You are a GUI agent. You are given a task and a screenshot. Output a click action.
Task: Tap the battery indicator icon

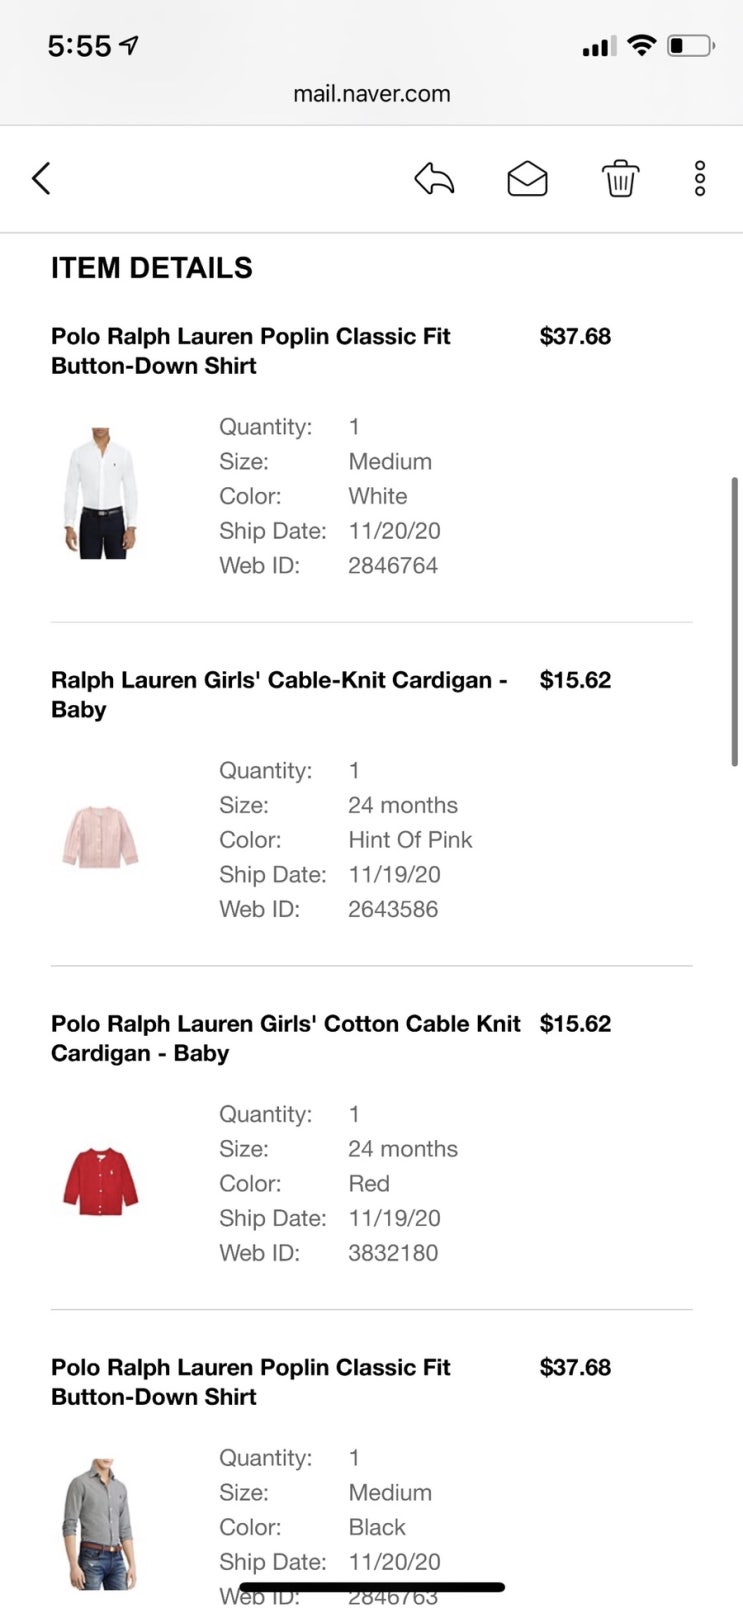coord(690,45)
